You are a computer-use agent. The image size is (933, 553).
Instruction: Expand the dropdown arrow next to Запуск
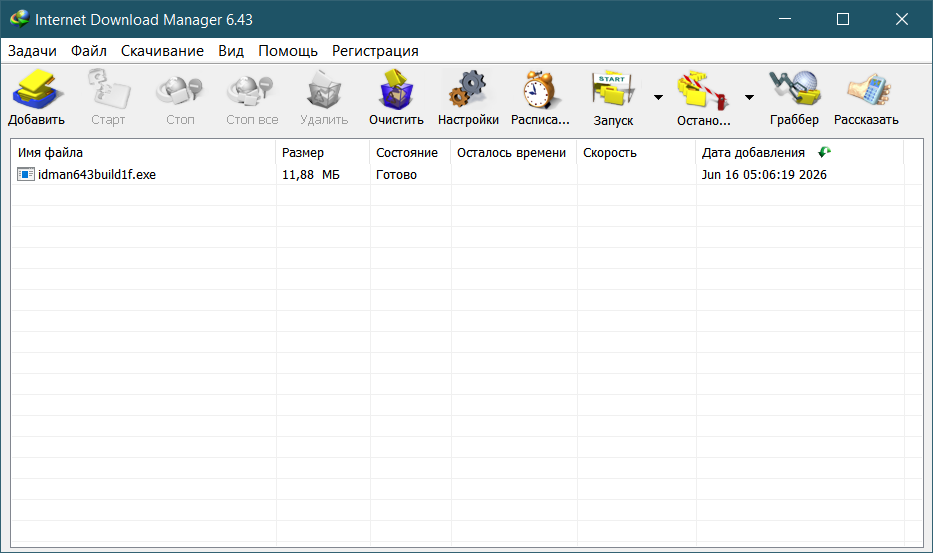tap(658, 97)
